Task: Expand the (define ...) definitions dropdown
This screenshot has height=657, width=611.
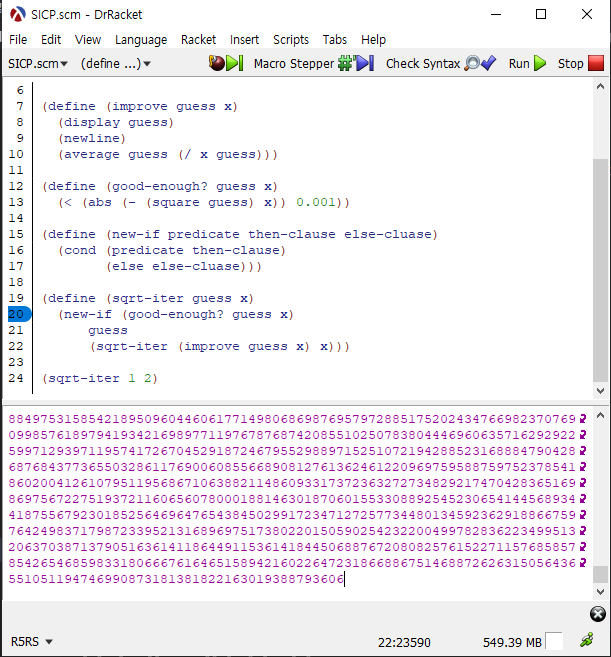Action: click(x=115, y=63)
